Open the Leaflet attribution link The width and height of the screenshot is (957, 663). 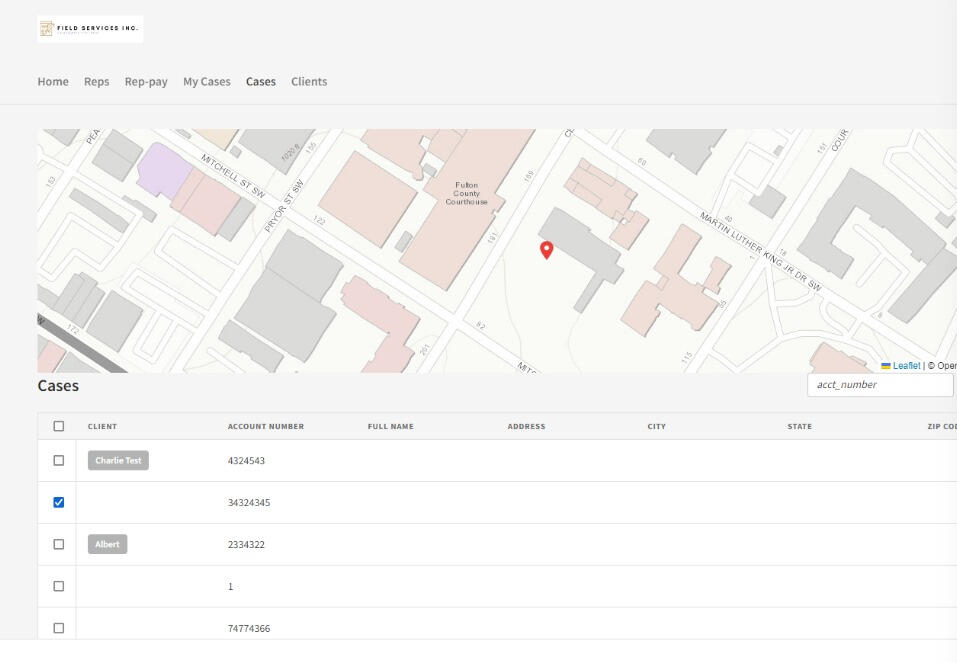(906, 366)
